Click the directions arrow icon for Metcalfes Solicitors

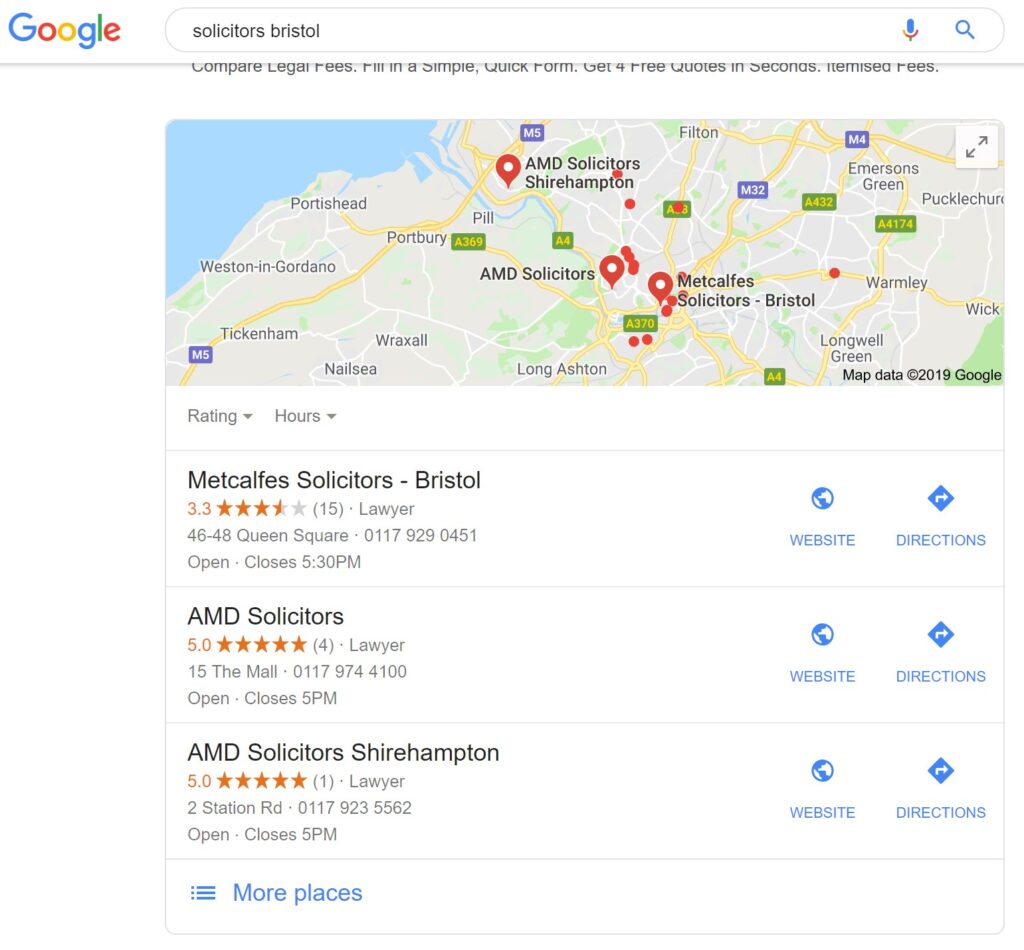point(940,497)
